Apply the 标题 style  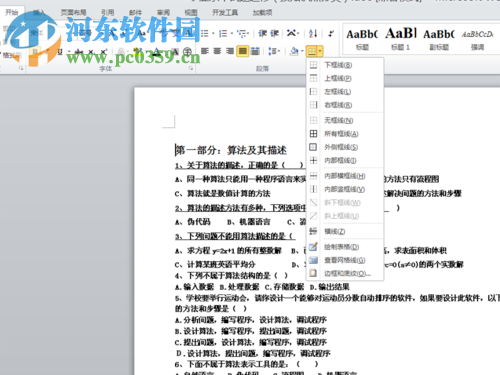coord(362,39)
